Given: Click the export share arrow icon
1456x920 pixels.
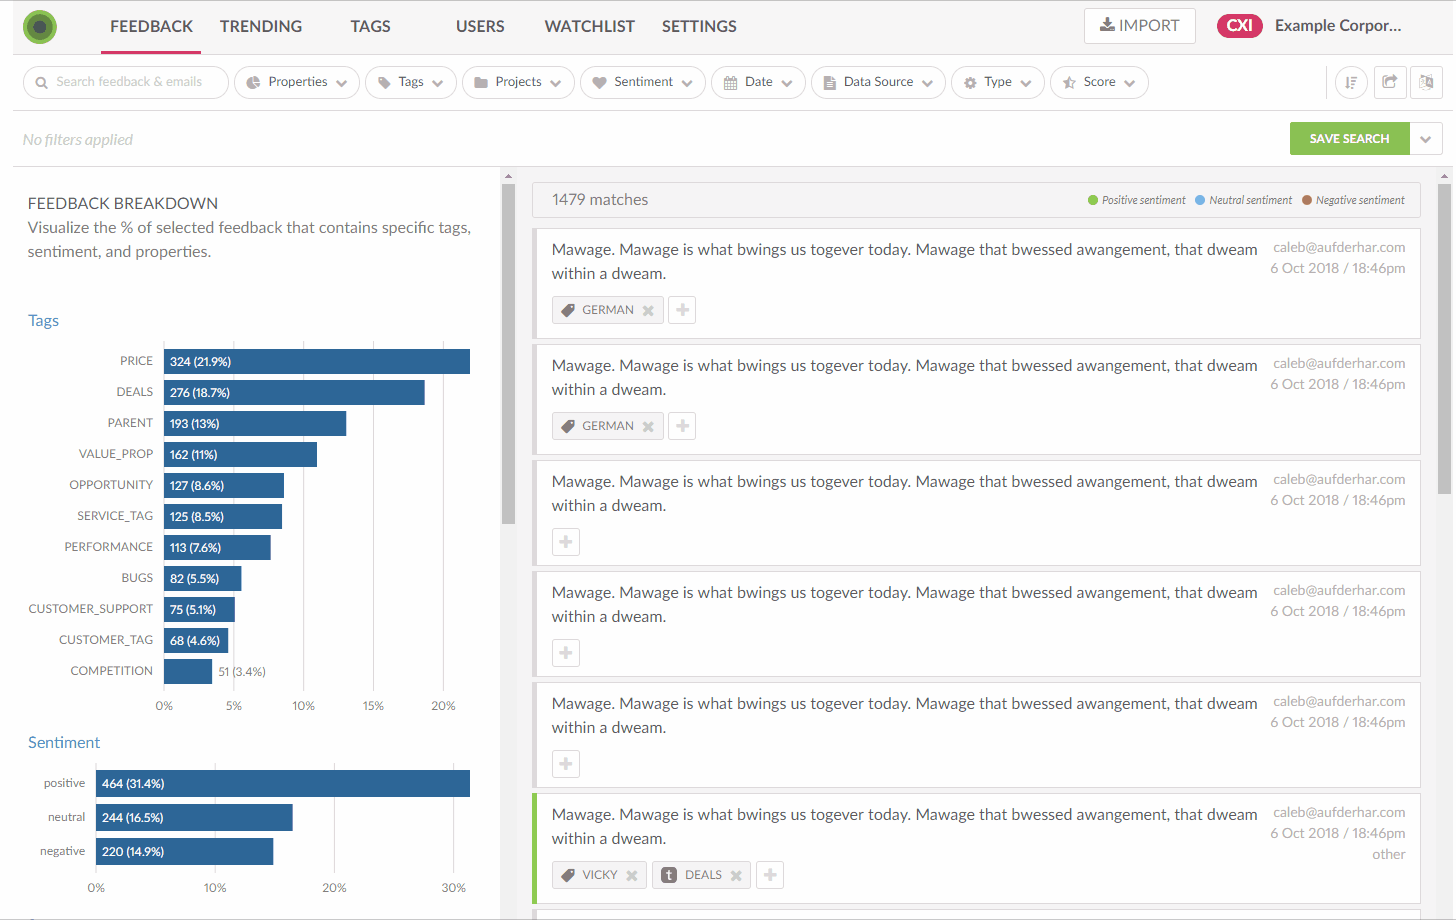Looking at the screenshot, I should tap(1390, 82).
